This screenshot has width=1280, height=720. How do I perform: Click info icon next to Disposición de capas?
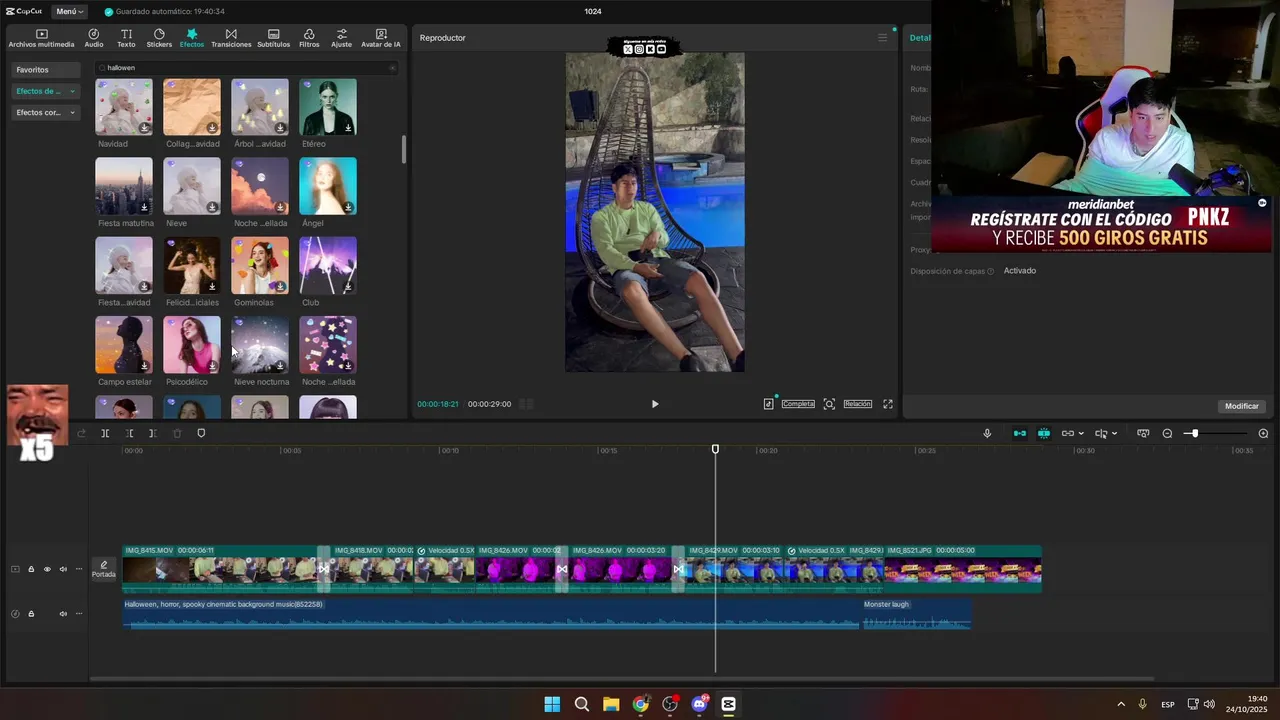tap(991, 271)
